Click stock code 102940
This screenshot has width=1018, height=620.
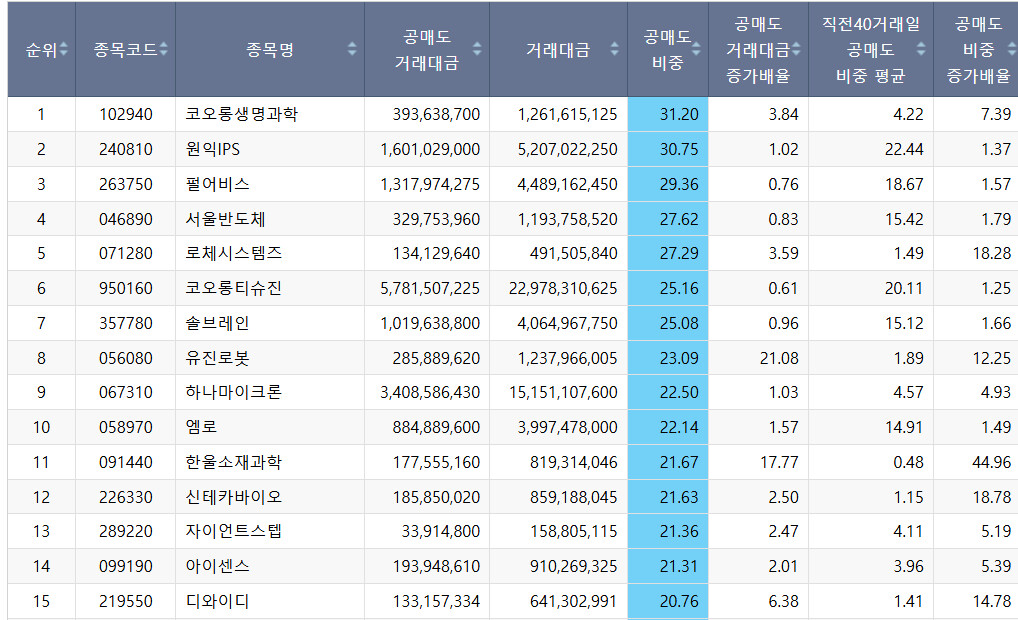[x=126, y=114]
